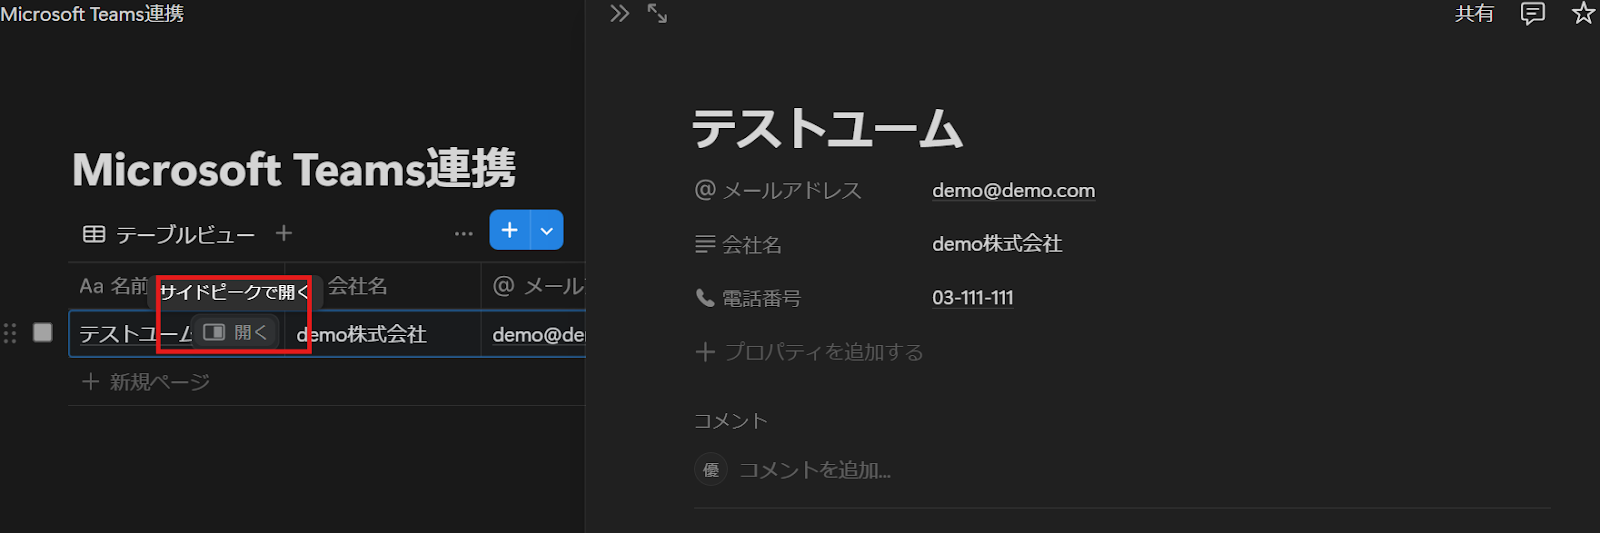Viewport: 1600px width, 533px height.
Task: Click the メールアドレス property label
Action: tap(778, 190)
